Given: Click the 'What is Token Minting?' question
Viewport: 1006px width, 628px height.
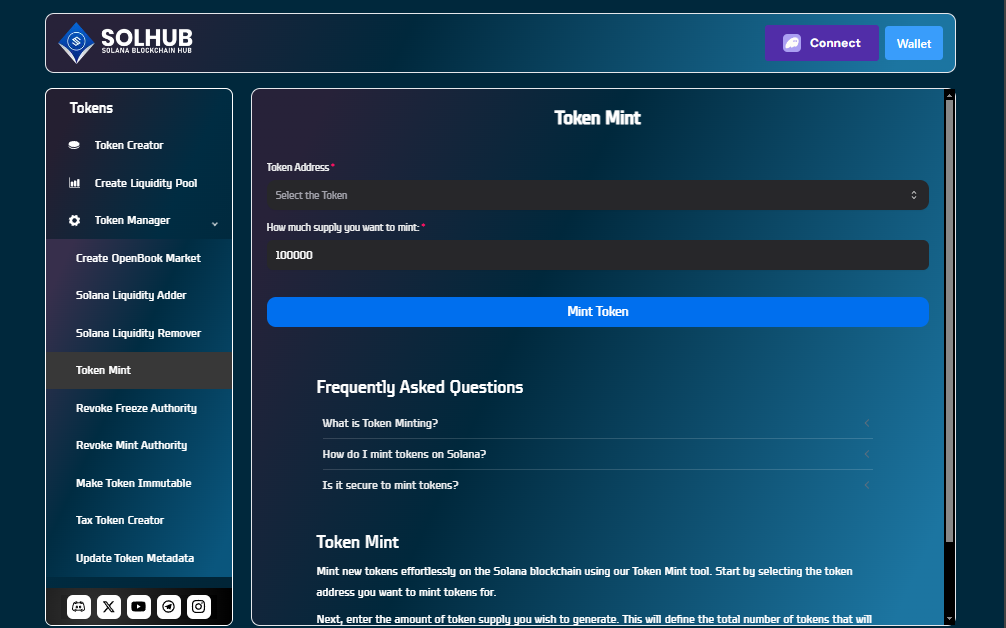Looking at the screenshot, I should [380, 423].
